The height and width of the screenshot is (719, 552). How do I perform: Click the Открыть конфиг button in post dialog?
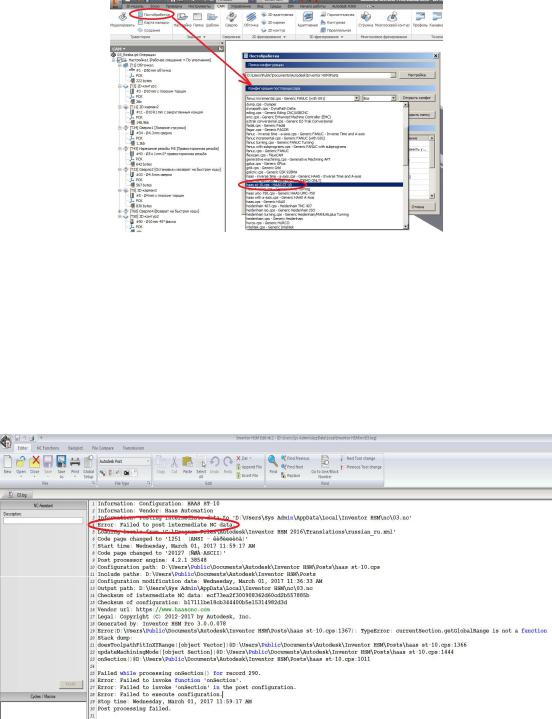click(416, 98)
